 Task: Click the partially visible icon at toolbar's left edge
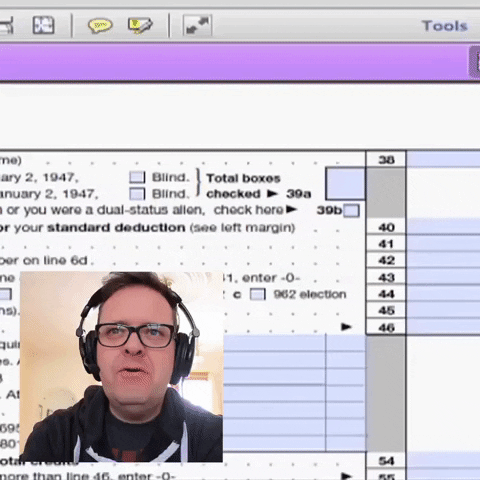[6, 25]
